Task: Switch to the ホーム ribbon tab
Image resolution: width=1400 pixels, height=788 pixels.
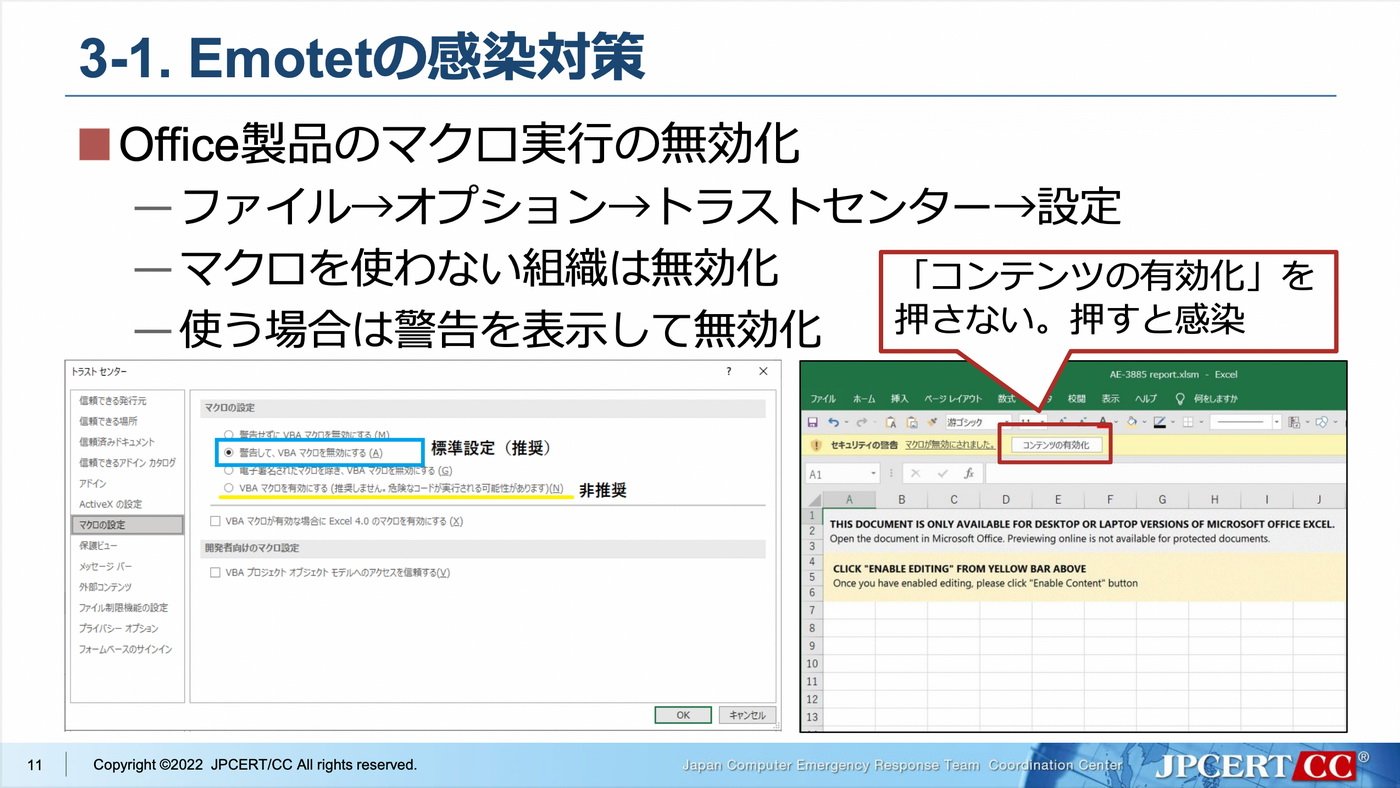Action: (x=864, y=398)
